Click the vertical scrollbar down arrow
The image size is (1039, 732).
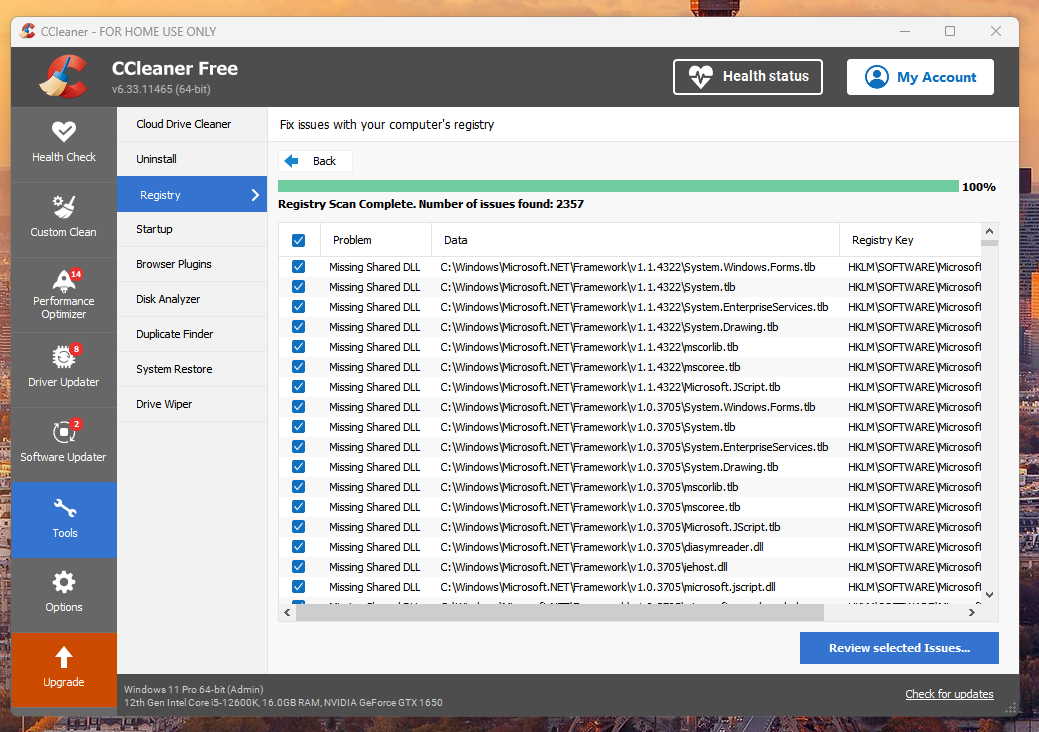pyautogui.click(x=989, y=595)
